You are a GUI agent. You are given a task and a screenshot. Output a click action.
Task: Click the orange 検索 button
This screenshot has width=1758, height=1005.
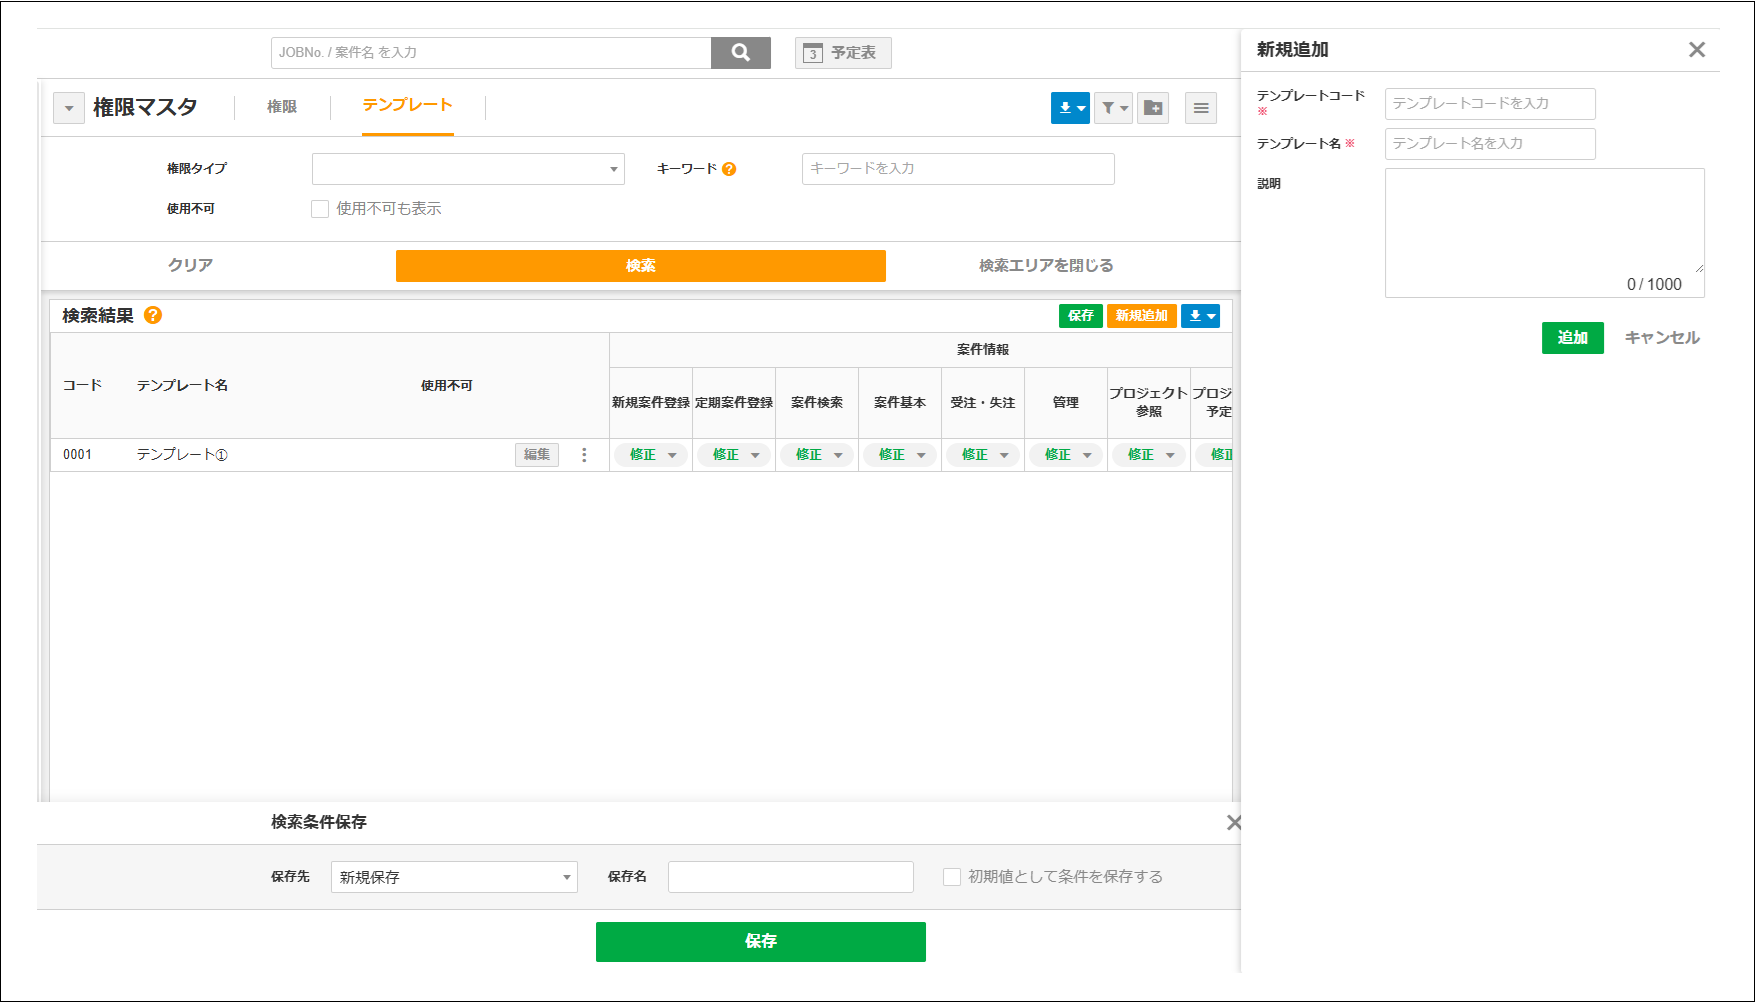tap(640, 266)
